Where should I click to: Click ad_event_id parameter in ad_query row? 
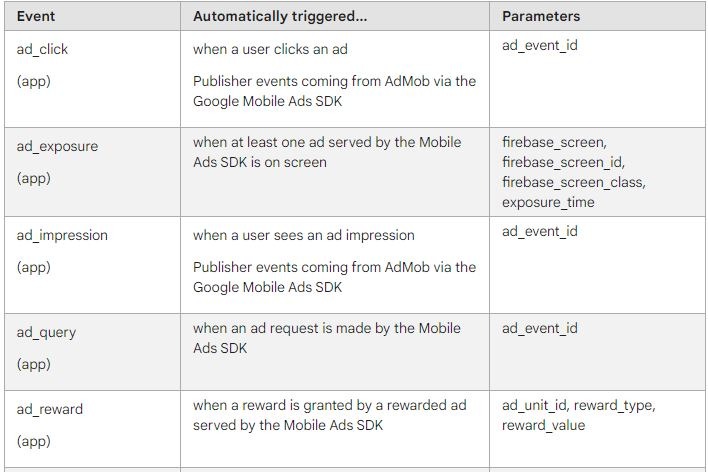pos(540,328)
